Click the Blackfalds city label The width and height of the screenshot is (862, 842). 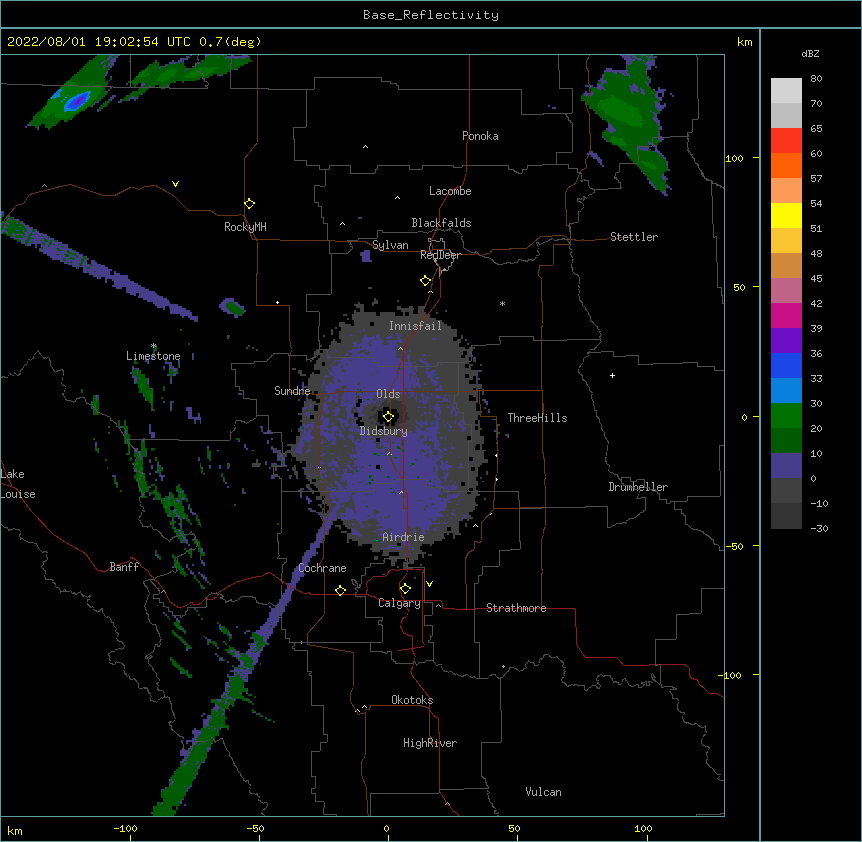(441, 223)
